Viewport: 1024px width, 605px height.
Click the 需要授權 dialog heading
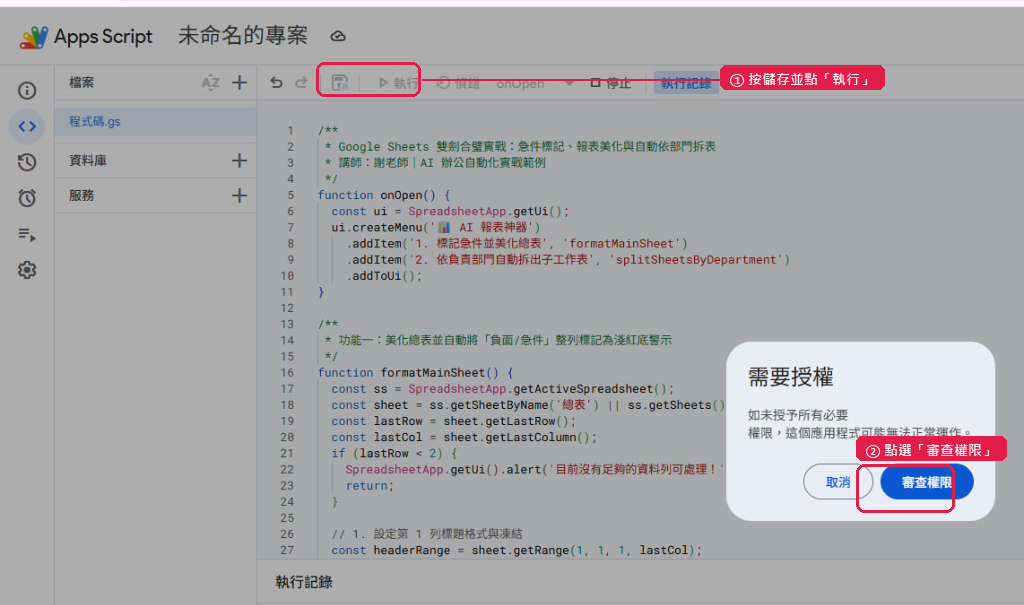[790, 377]
